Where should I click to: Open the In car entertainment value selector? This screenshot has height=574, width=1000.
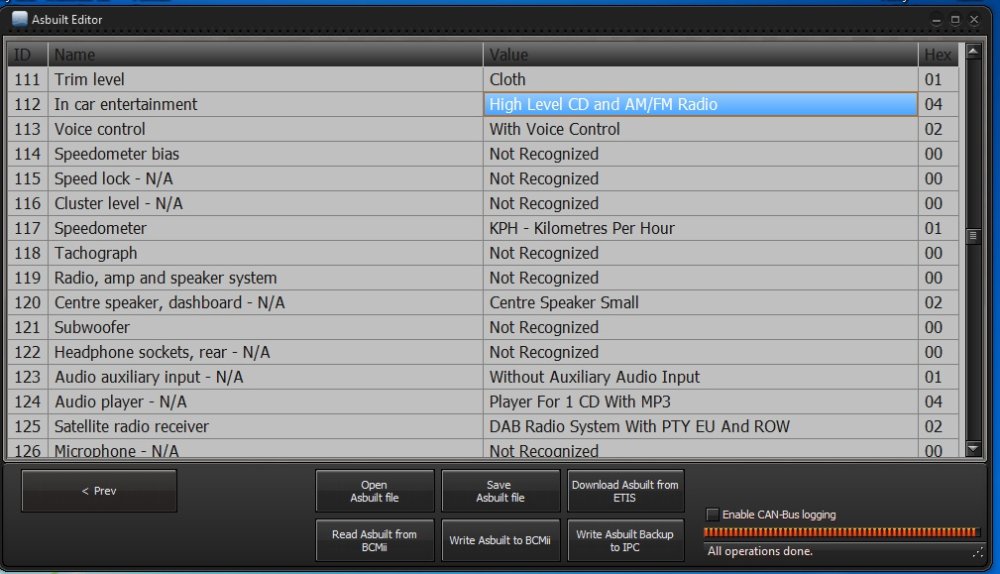coord(700,104)
